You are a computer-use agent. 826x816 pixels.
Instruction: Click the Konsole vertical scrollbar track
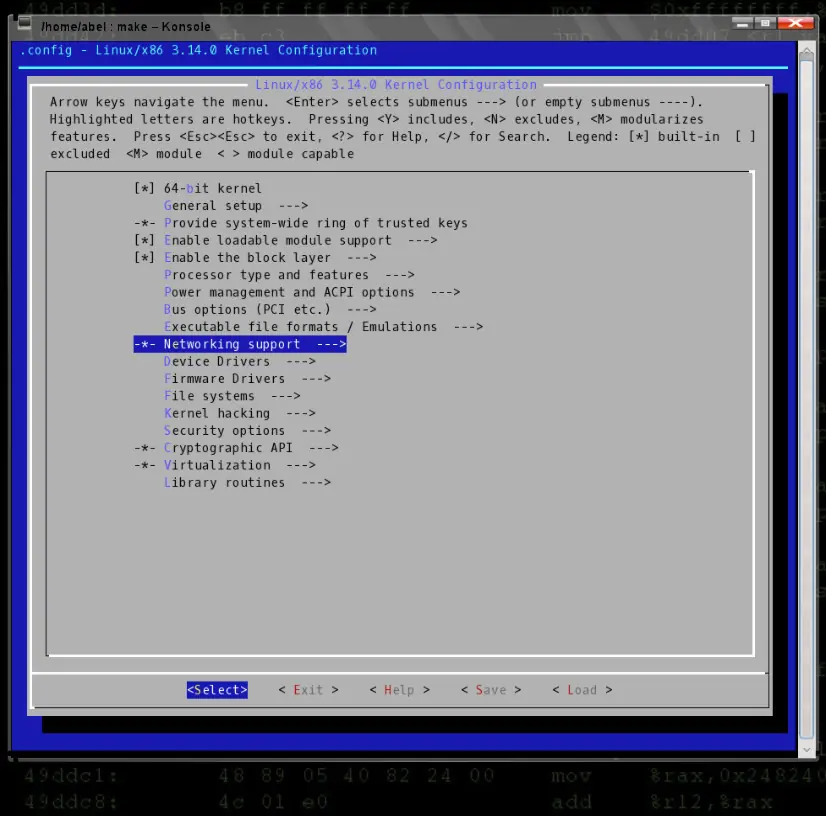coord(807,400)
